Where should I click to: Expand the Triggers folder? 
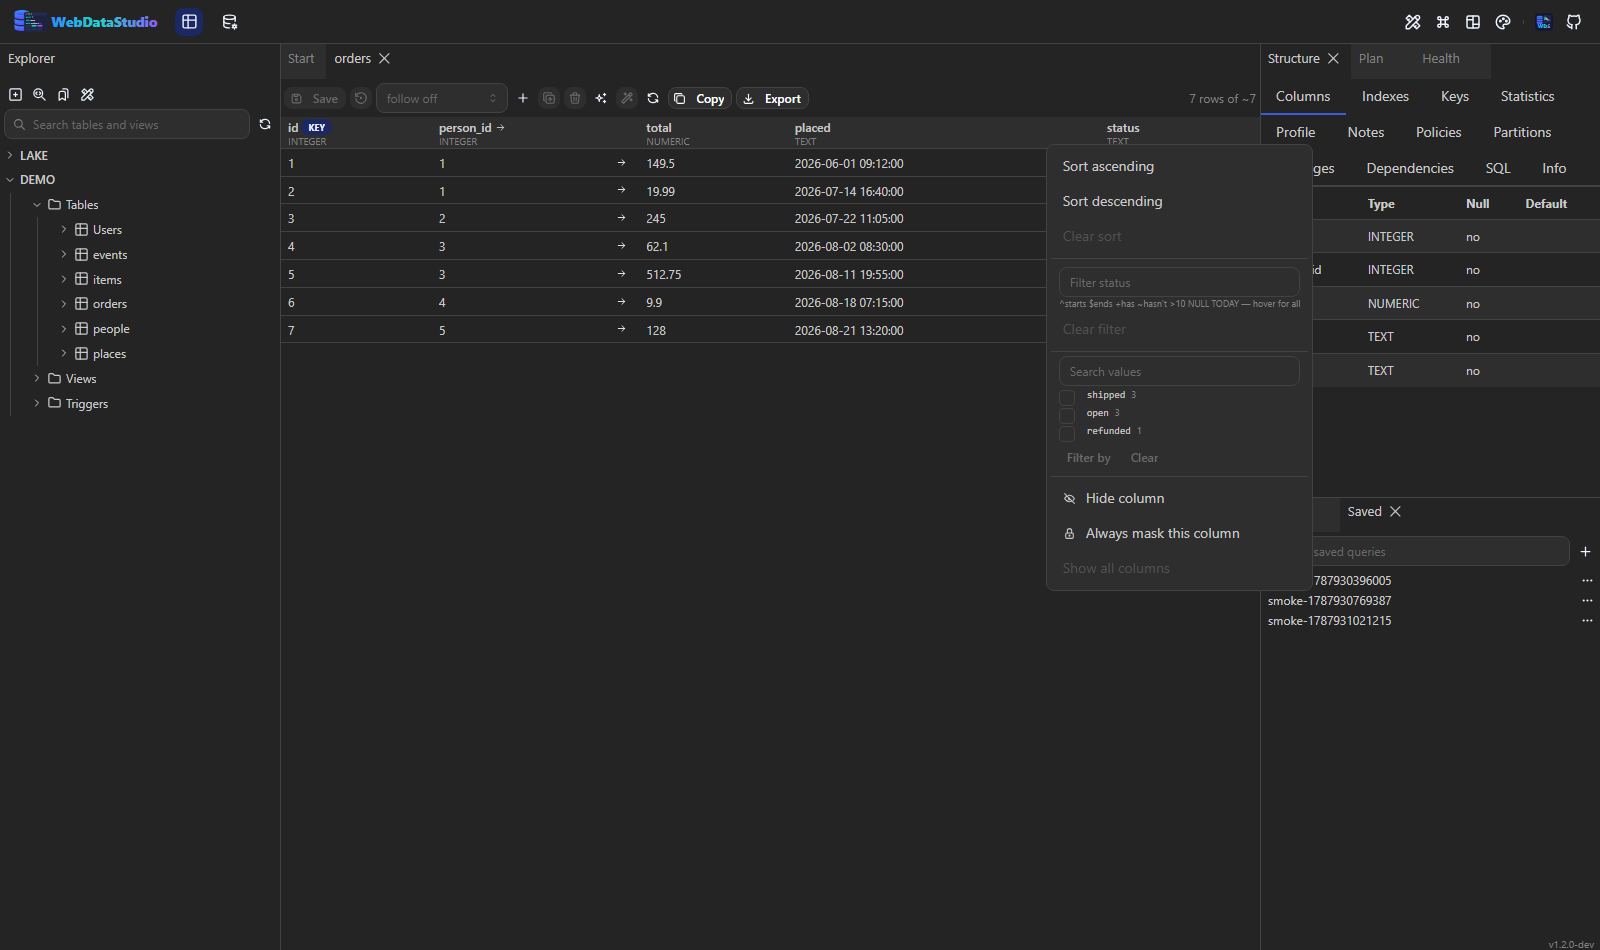(x=37, y=403)
